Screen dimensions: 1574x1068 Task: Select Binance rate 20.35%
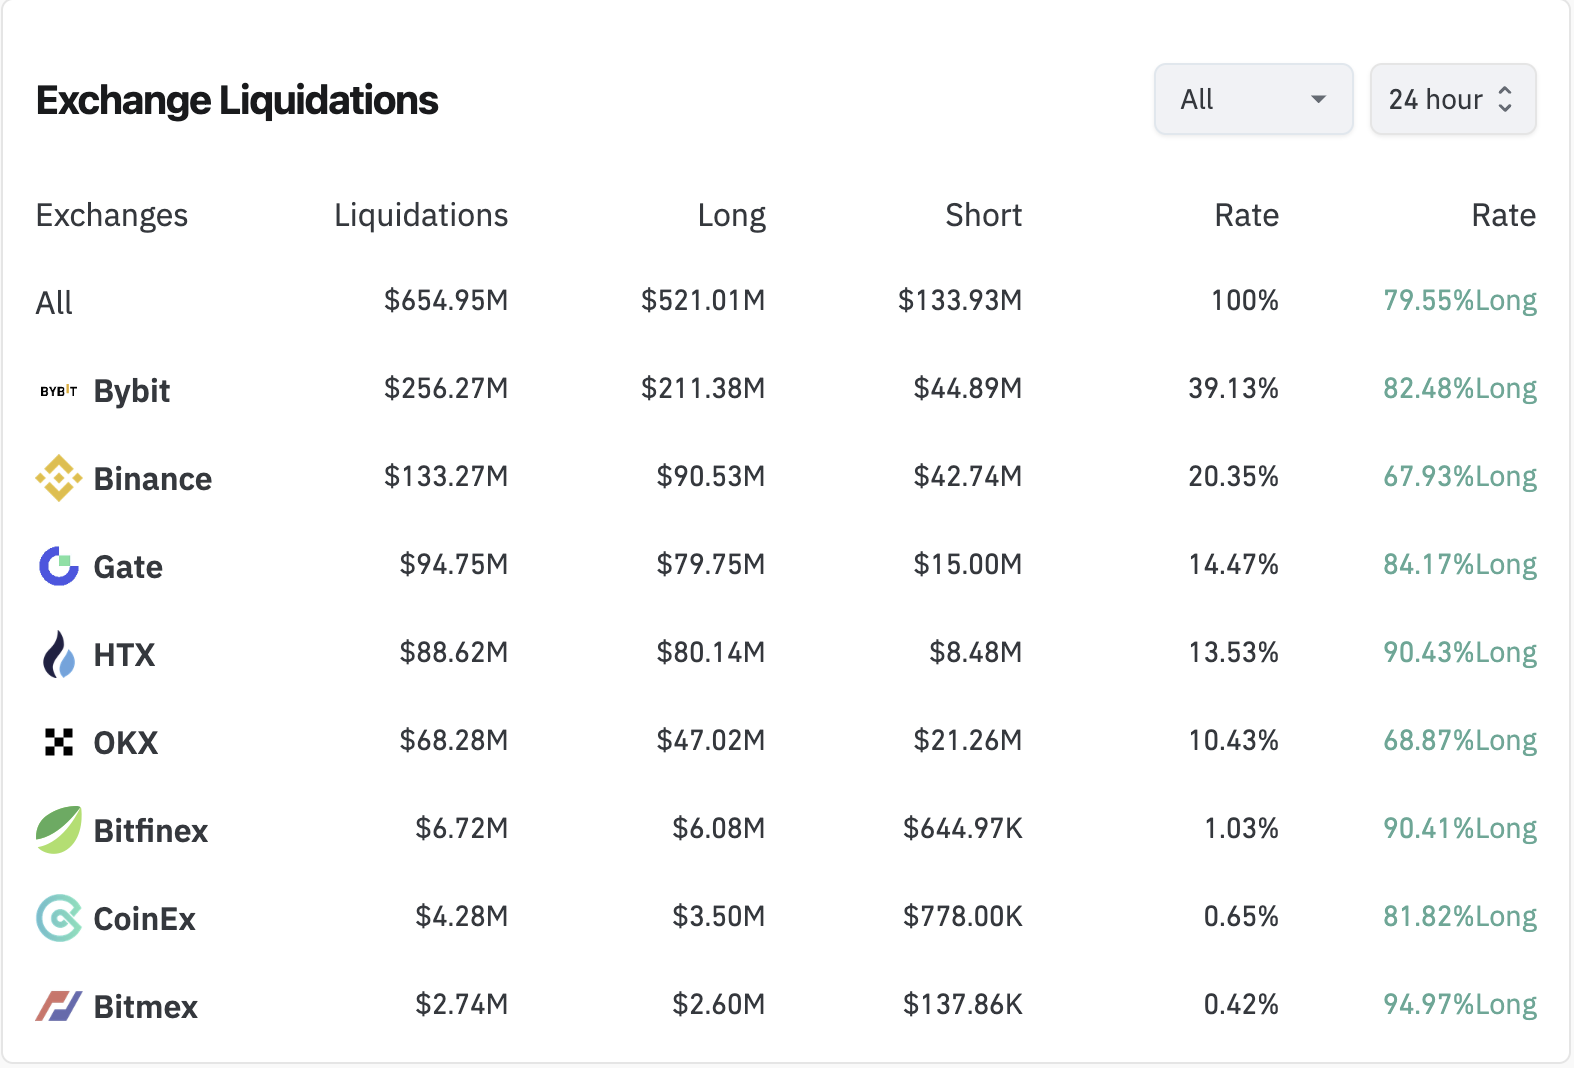pyautogui.click(x=1234, y=476)
